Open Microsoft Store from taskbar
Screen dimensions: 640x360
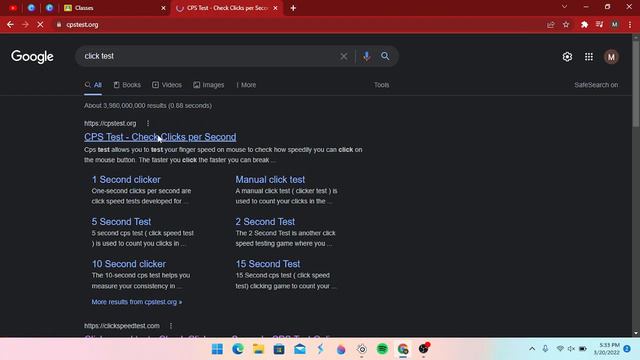(279, 349)
